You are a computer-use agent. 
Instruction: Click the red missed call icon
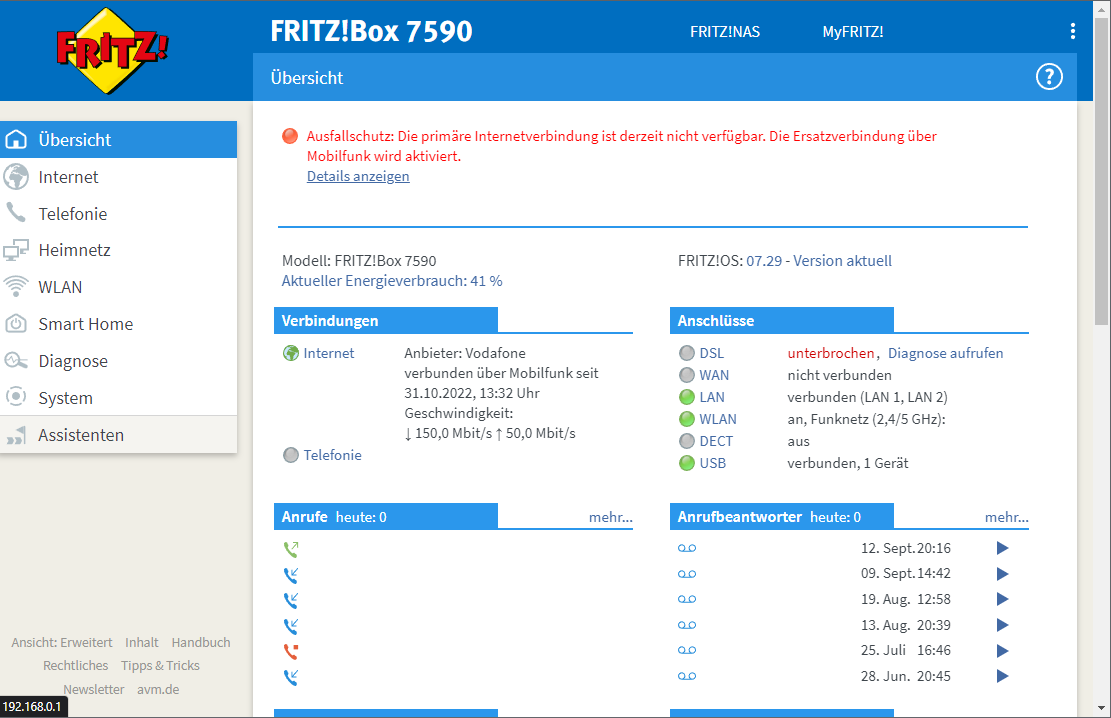291,651
